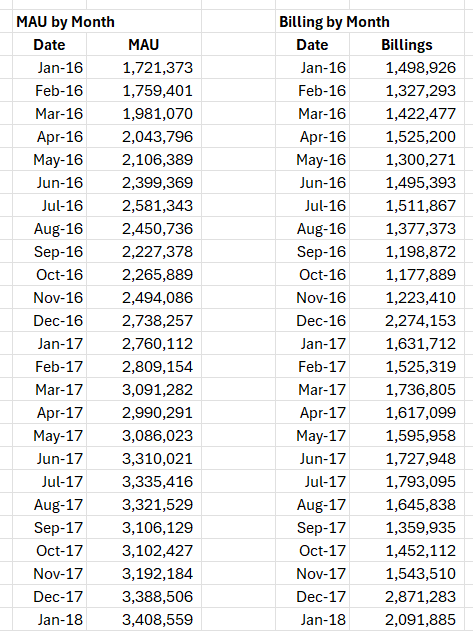The image size is (473, 631).
Task: Select the Date header in Billing table
Action: point(312,44)
